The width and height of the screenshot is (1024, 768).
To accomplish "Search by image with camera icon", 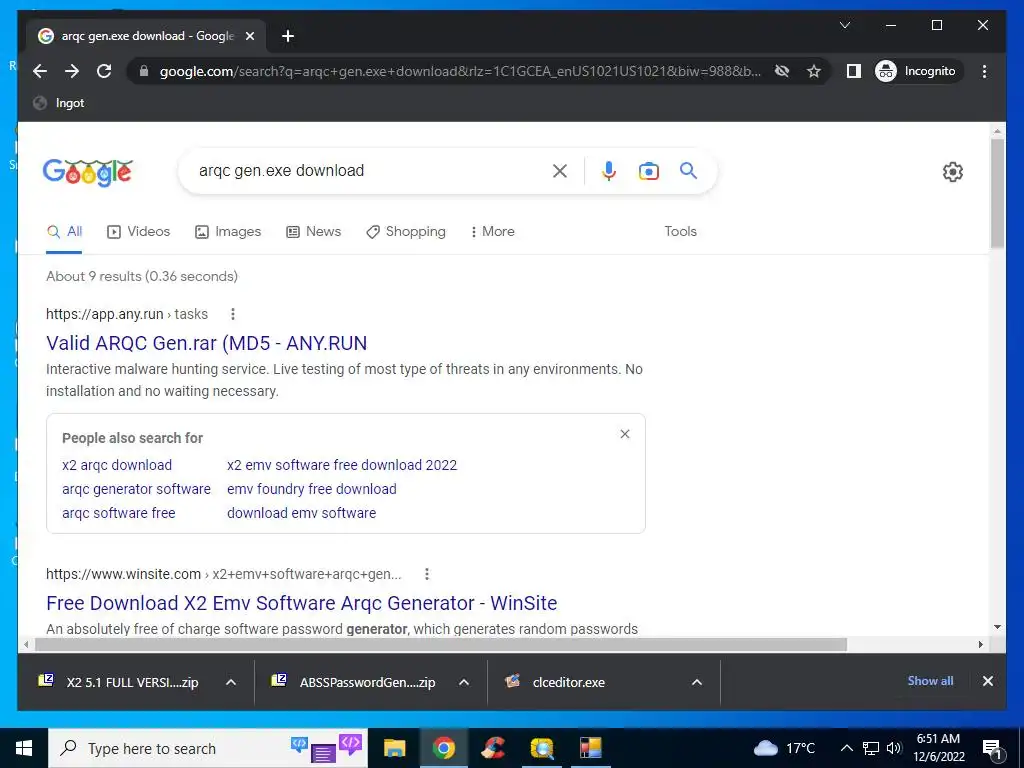I will click(648, 171).
